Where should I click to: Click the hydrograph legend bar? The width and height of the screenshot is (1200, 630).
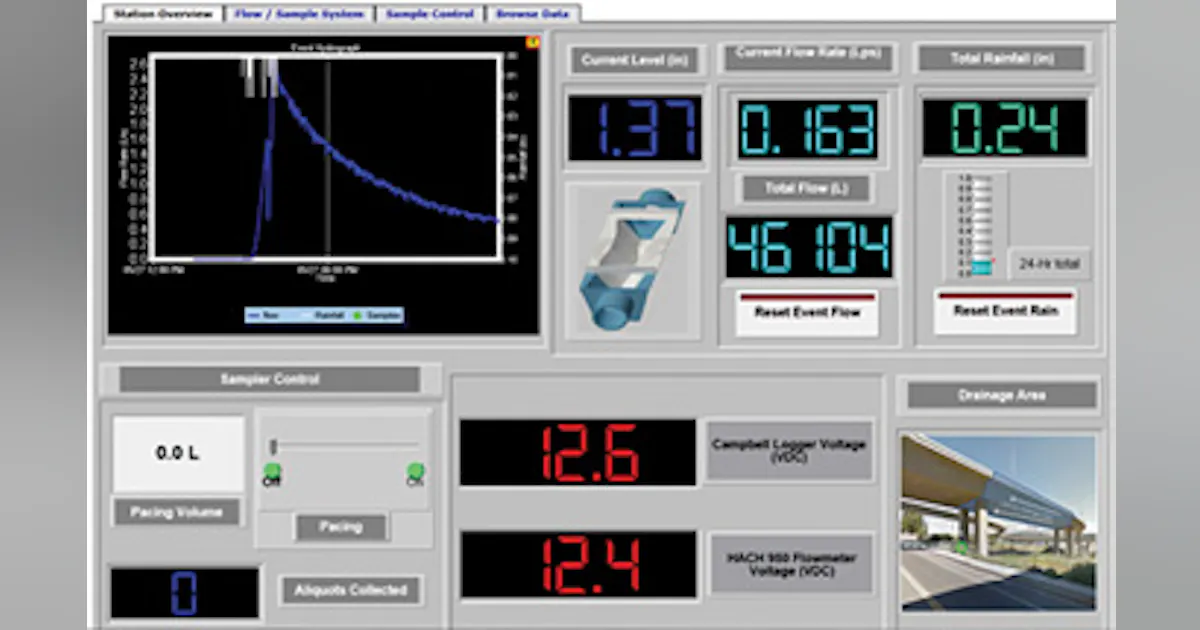pyautogui.click(x=324, y=315)
